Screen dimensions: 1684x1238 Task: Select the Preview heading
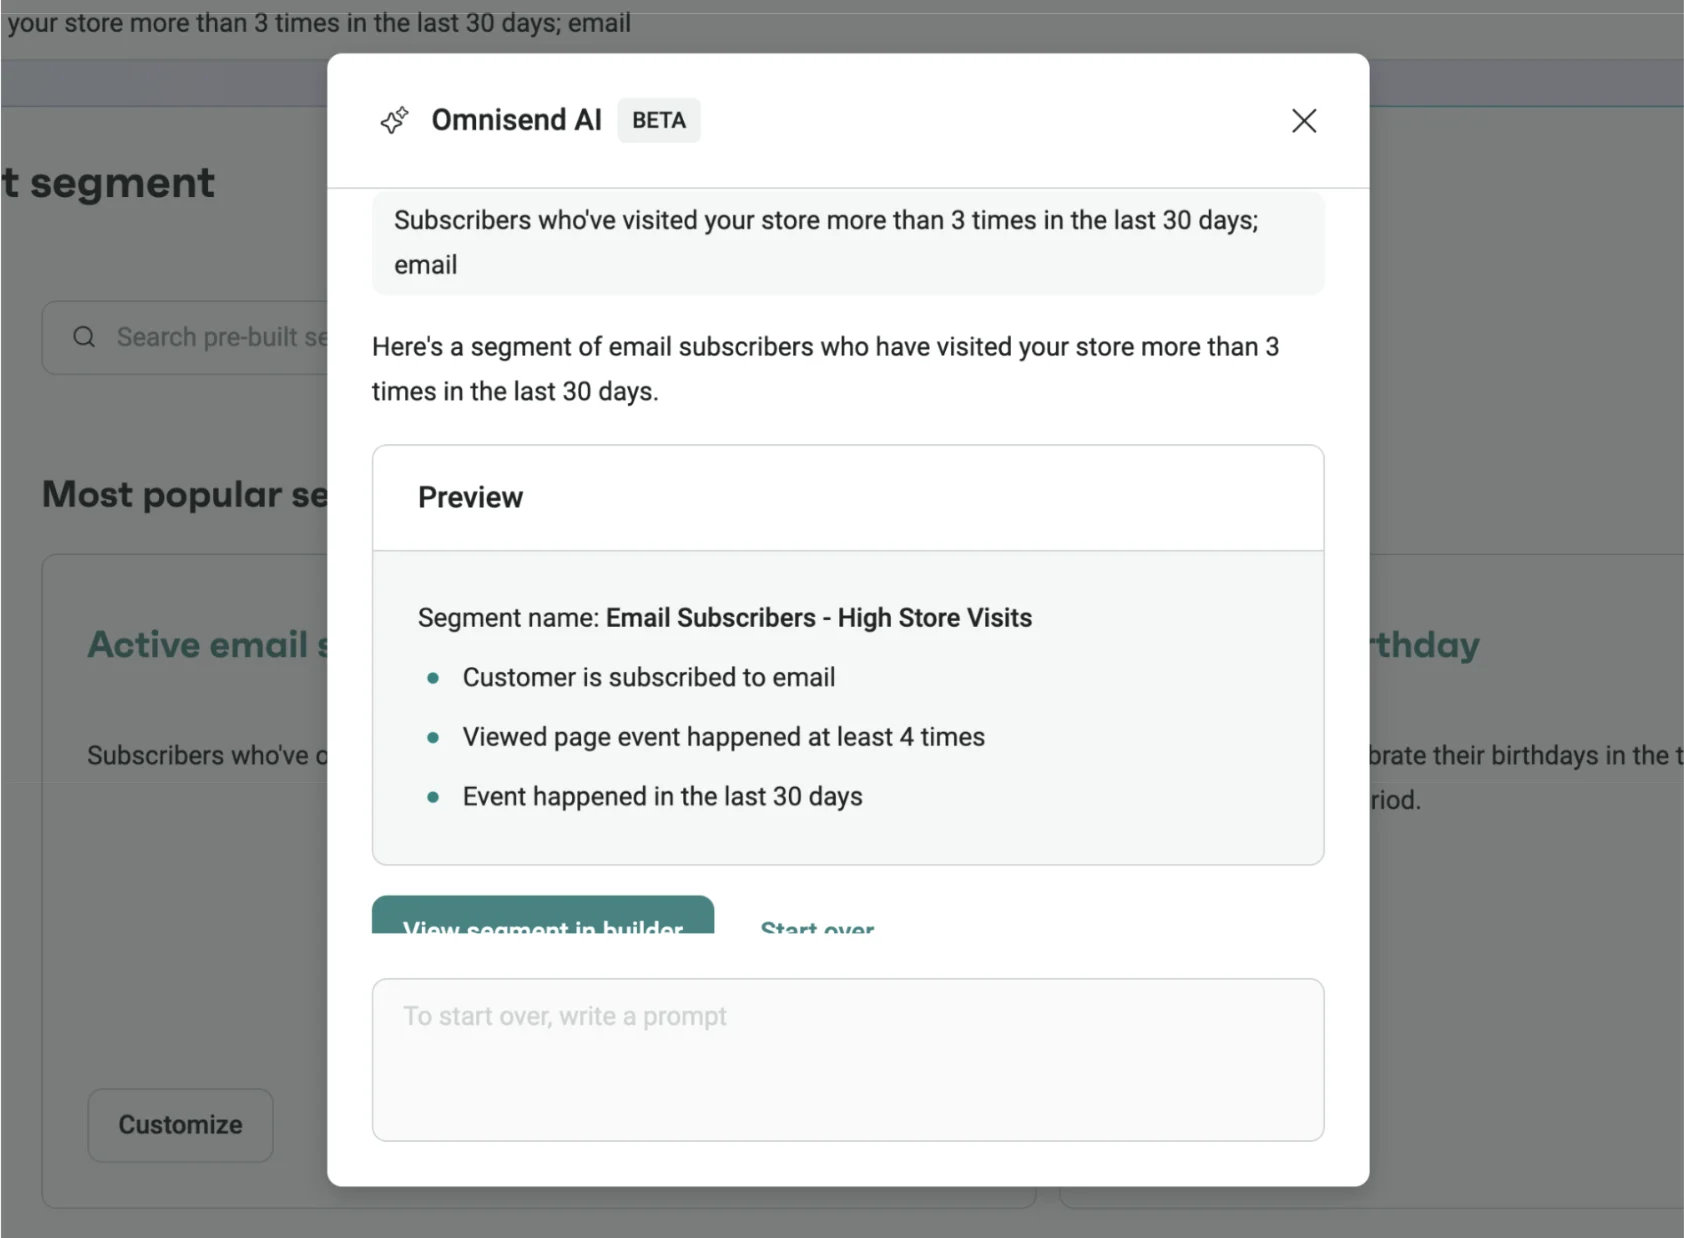[470, 497]
